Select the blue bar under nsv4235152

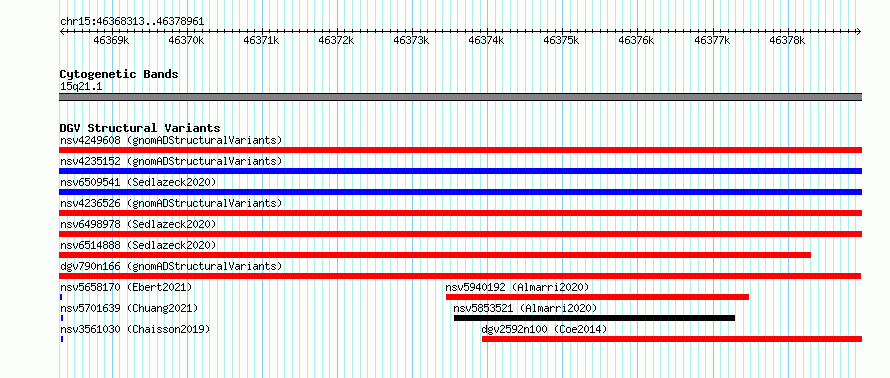(460, 171)
